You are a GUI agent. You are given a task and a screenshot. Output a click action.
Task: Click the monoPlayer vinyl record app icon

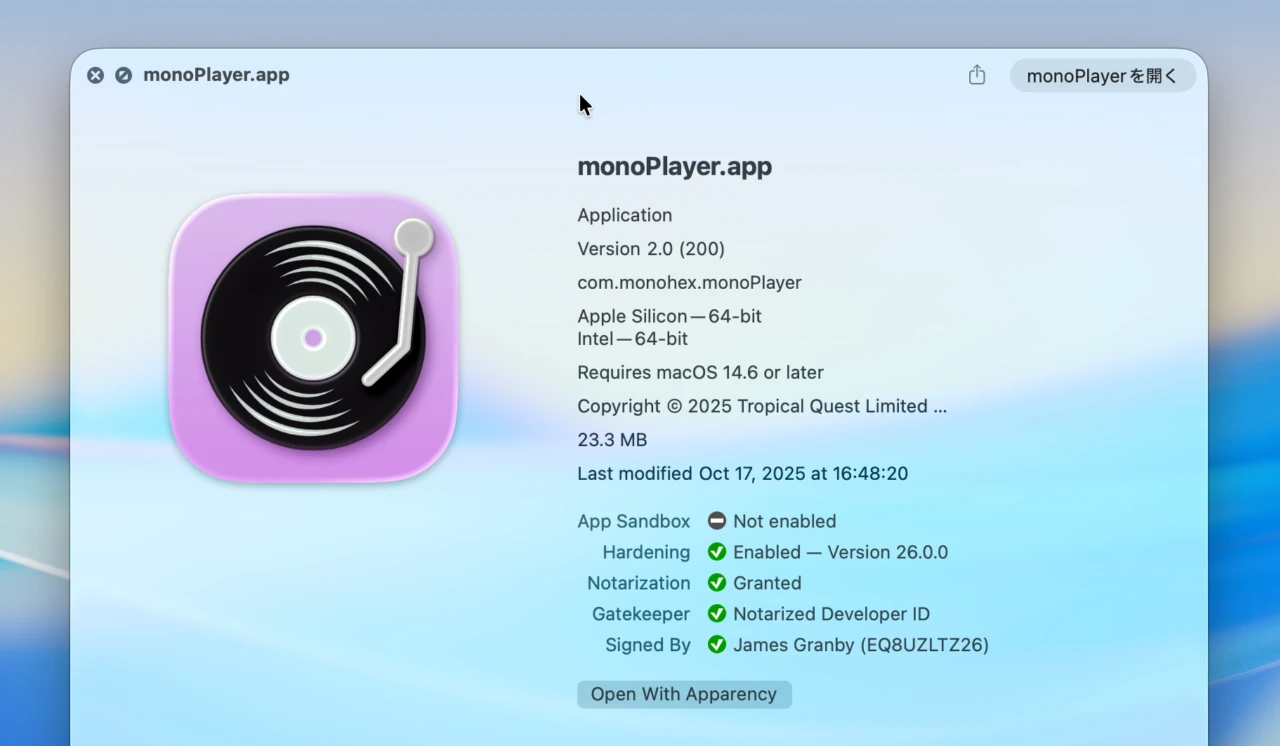313,340
